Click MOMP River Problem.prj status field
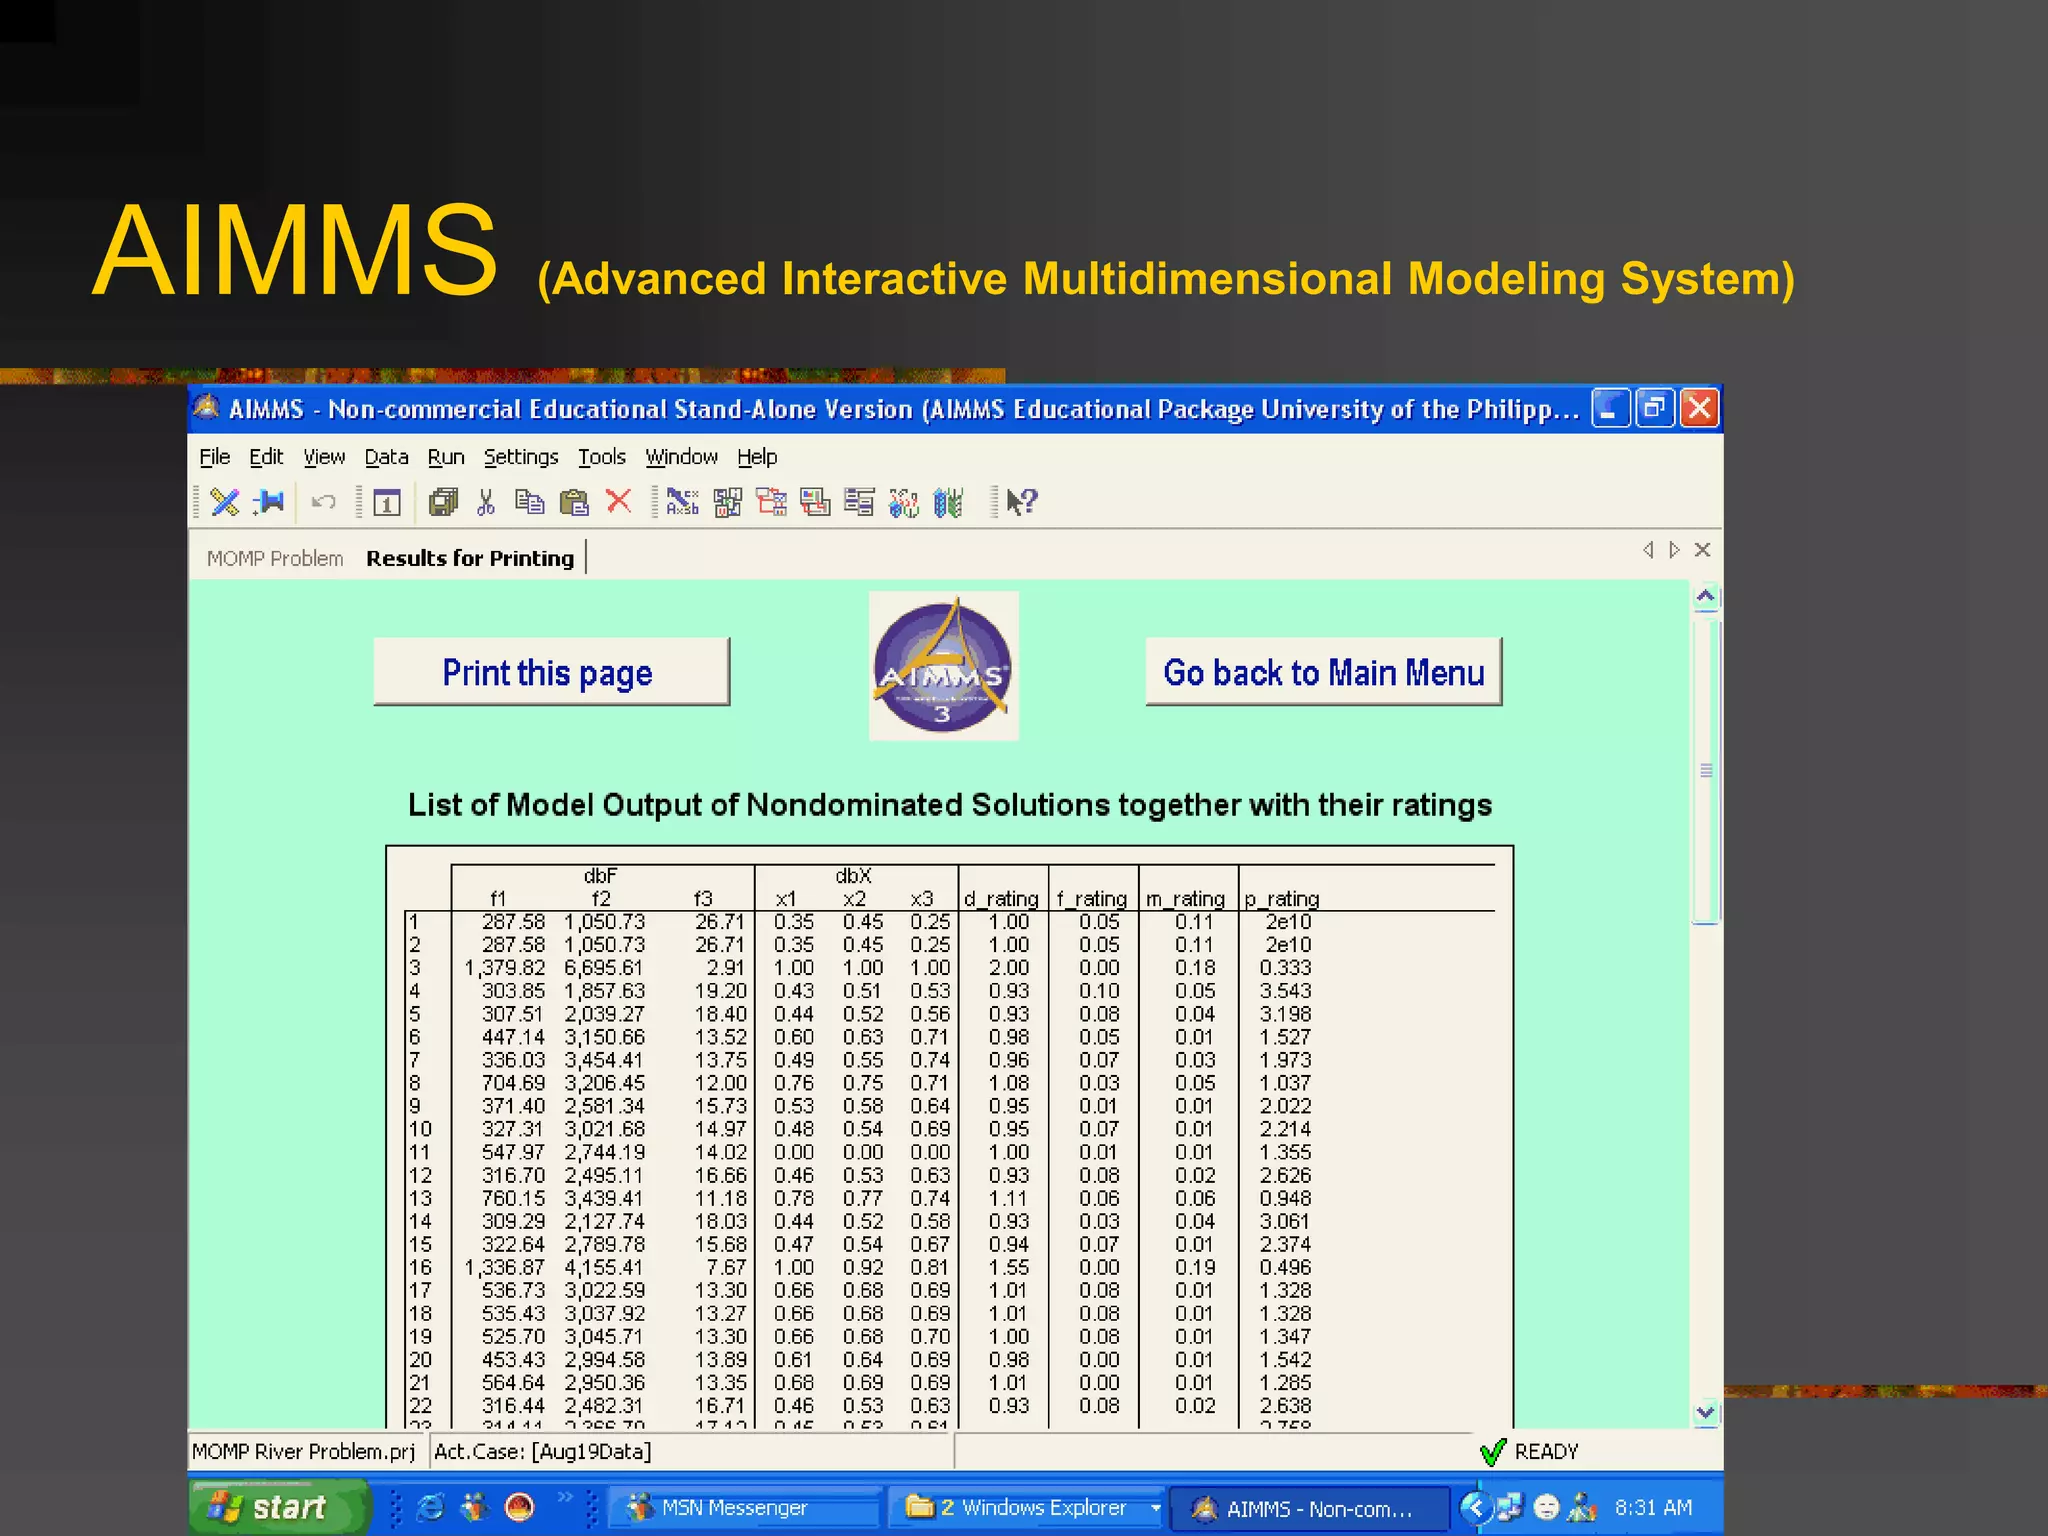The image size is (2048, 1536). [x=304, y=1451]
